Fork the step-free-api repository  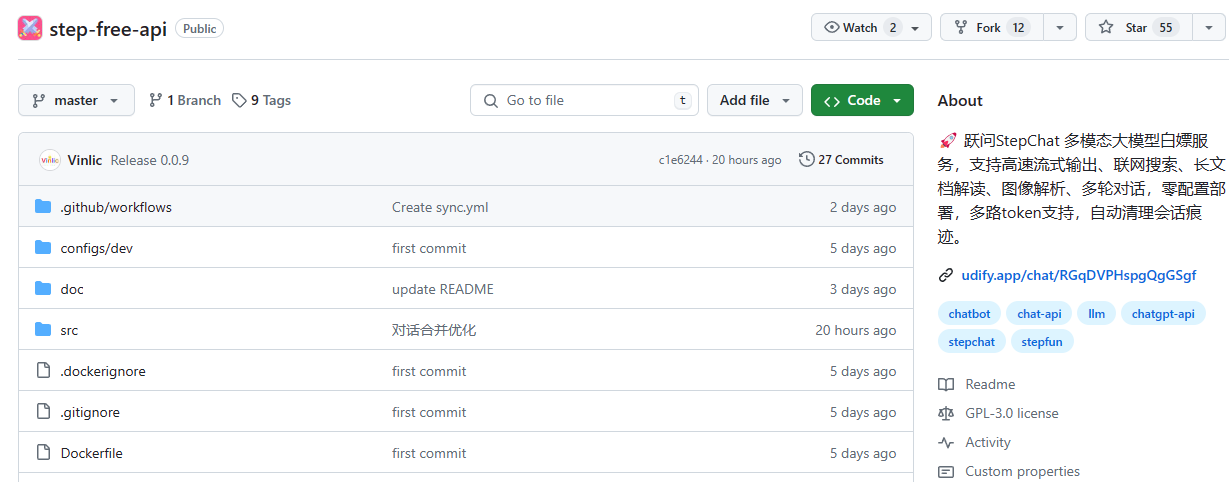pyautogui.click(x=990, y=28)
